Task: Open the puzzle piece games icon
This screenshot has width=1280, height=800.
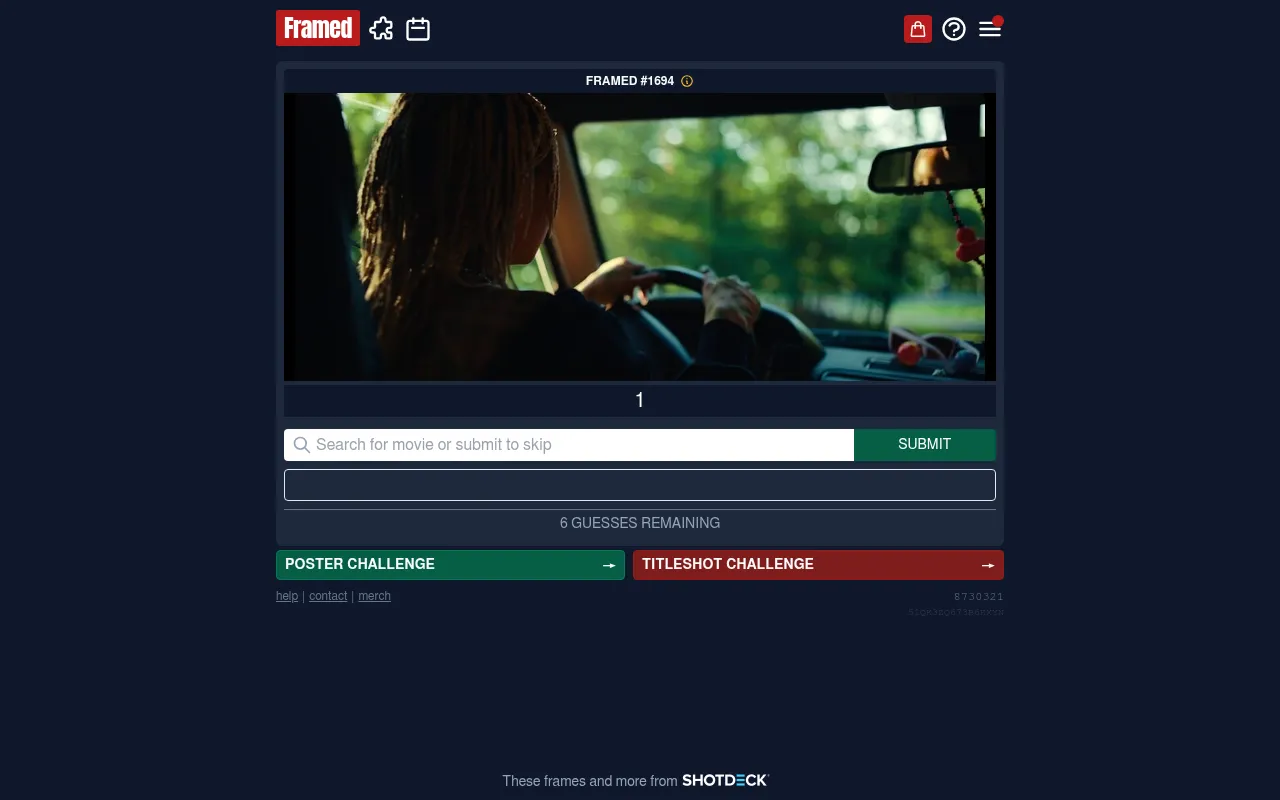Action: (381, 29)
